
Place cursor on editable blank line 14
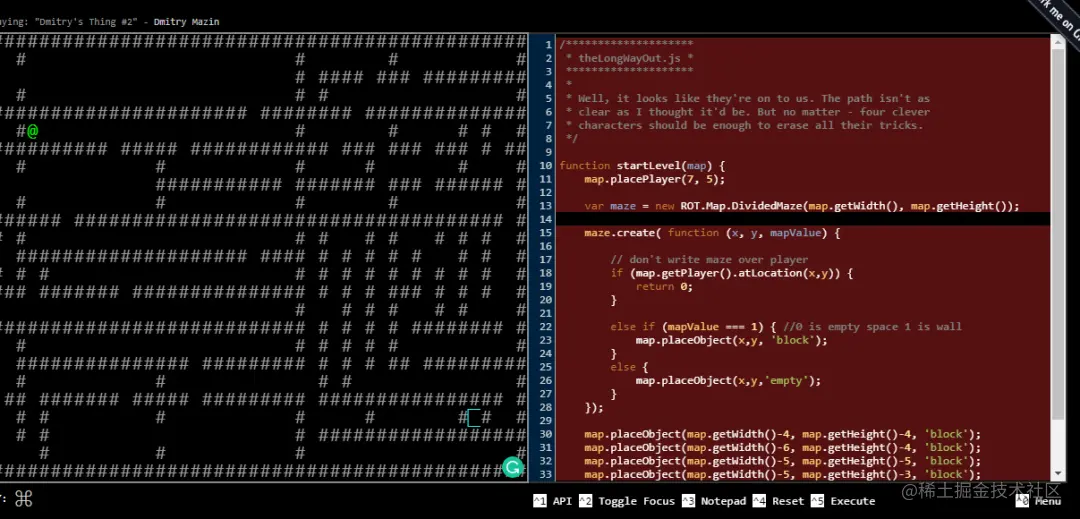point(803,219)
